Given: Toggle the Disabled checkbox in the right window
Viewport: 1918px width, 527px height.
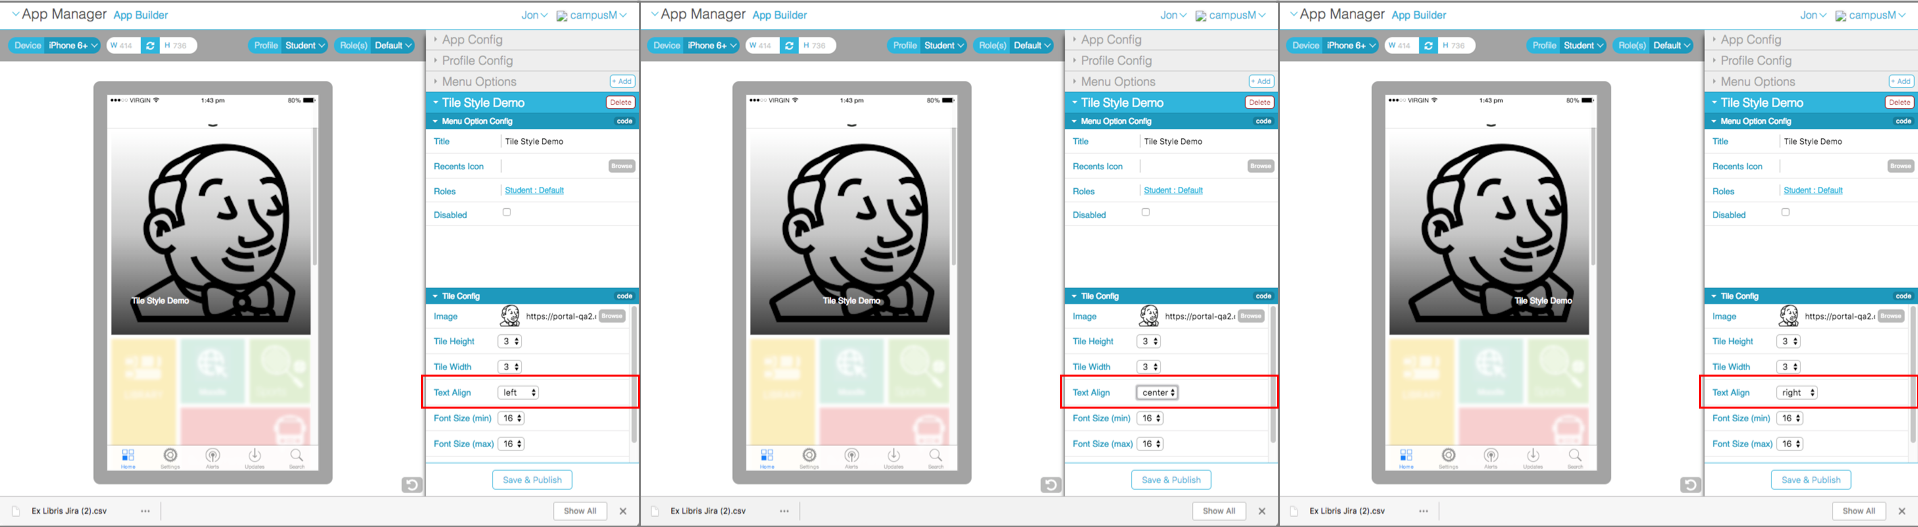Looking at the screenshot, I should point(1785,212).
